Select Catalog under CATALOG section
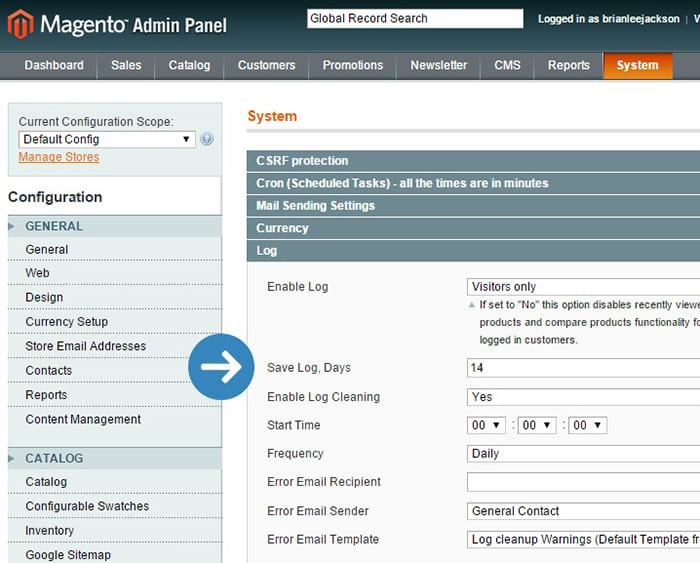Screen dimensions: 700x563 pyautogui.click(x=115, y=482)
